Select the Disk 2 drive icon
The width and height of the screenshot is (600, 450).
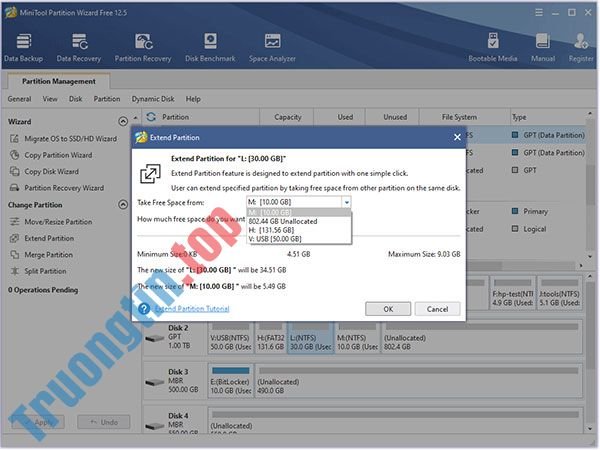pos(155,338)
